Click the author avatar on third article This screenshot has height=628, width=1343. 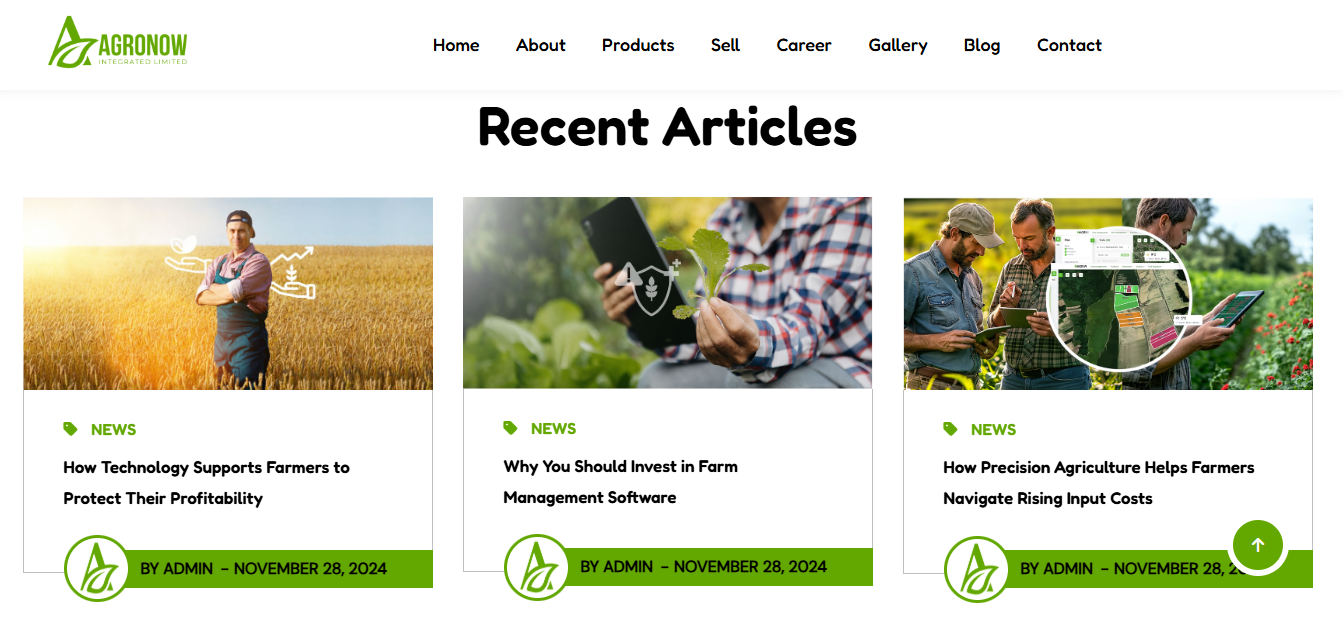(x=977, y=569)
